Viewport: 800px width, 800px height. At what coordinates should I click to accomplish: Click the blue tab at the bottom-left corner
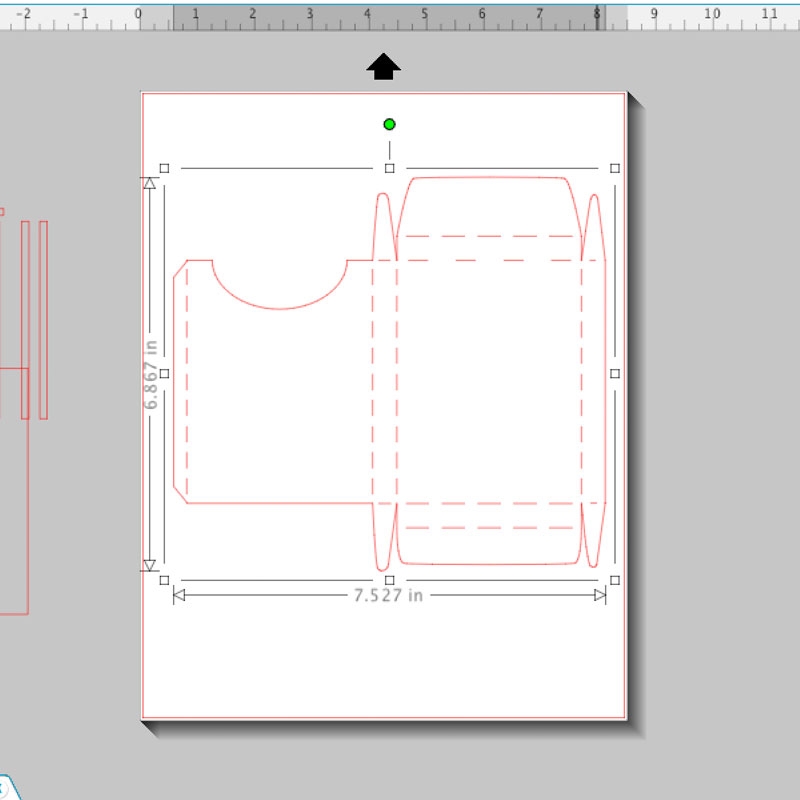click(x=9, y=787)
